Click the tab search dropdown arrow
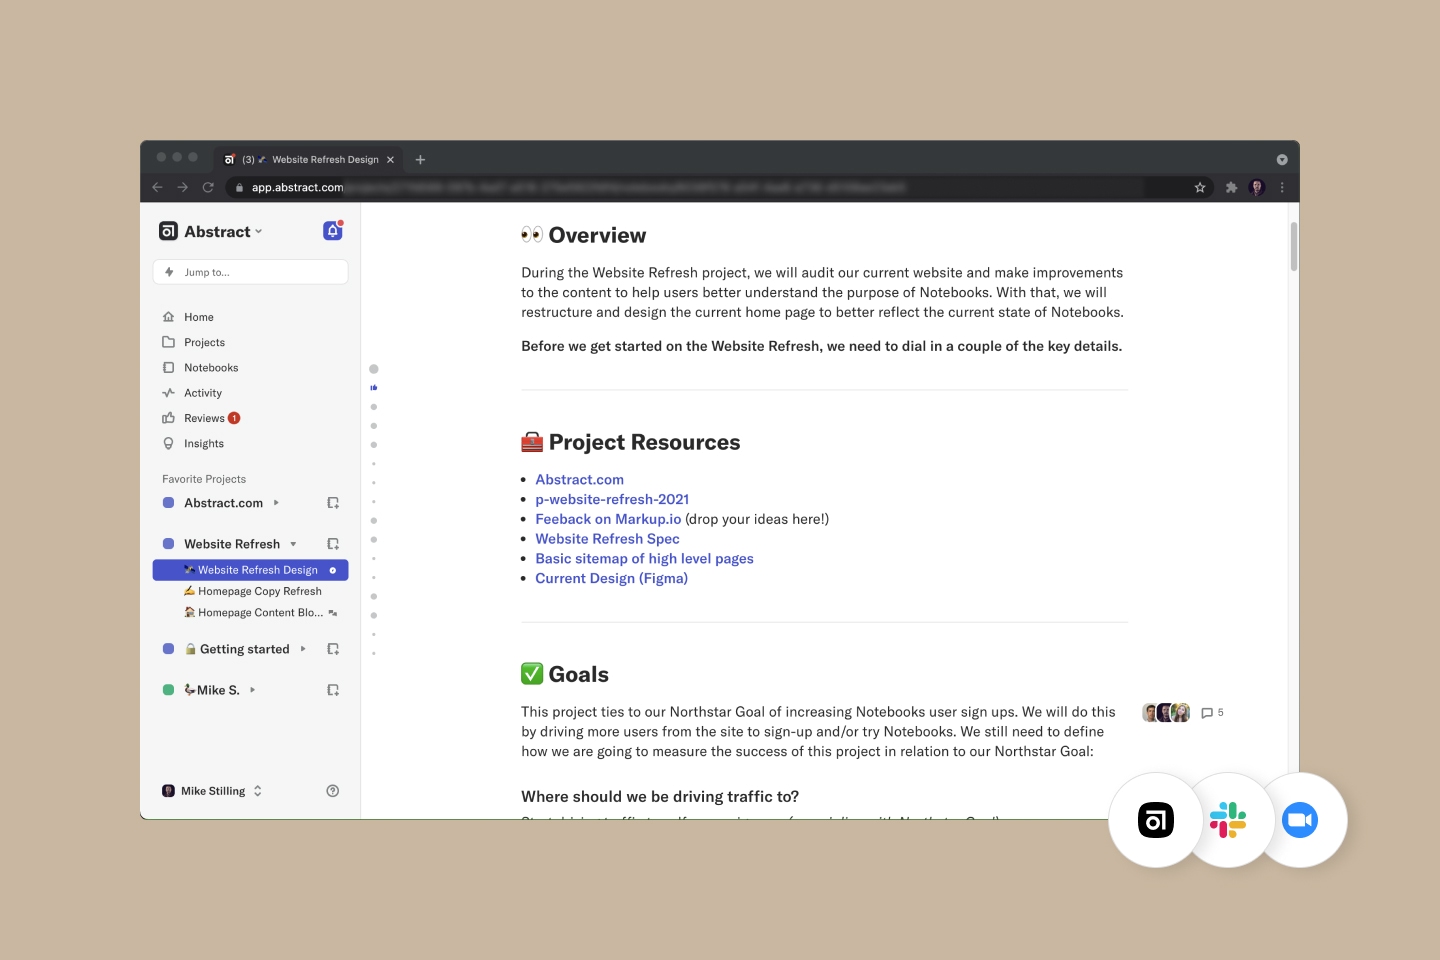The height and width of the screenshot is (960, 1440). click(1282, 159)
